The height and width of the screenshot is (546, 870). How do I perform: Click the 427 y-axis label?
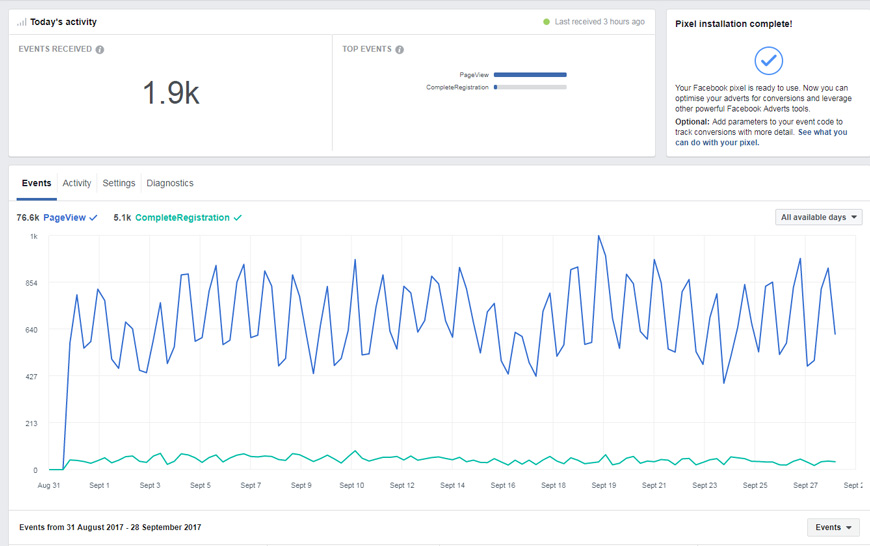(x=32, y=376)
